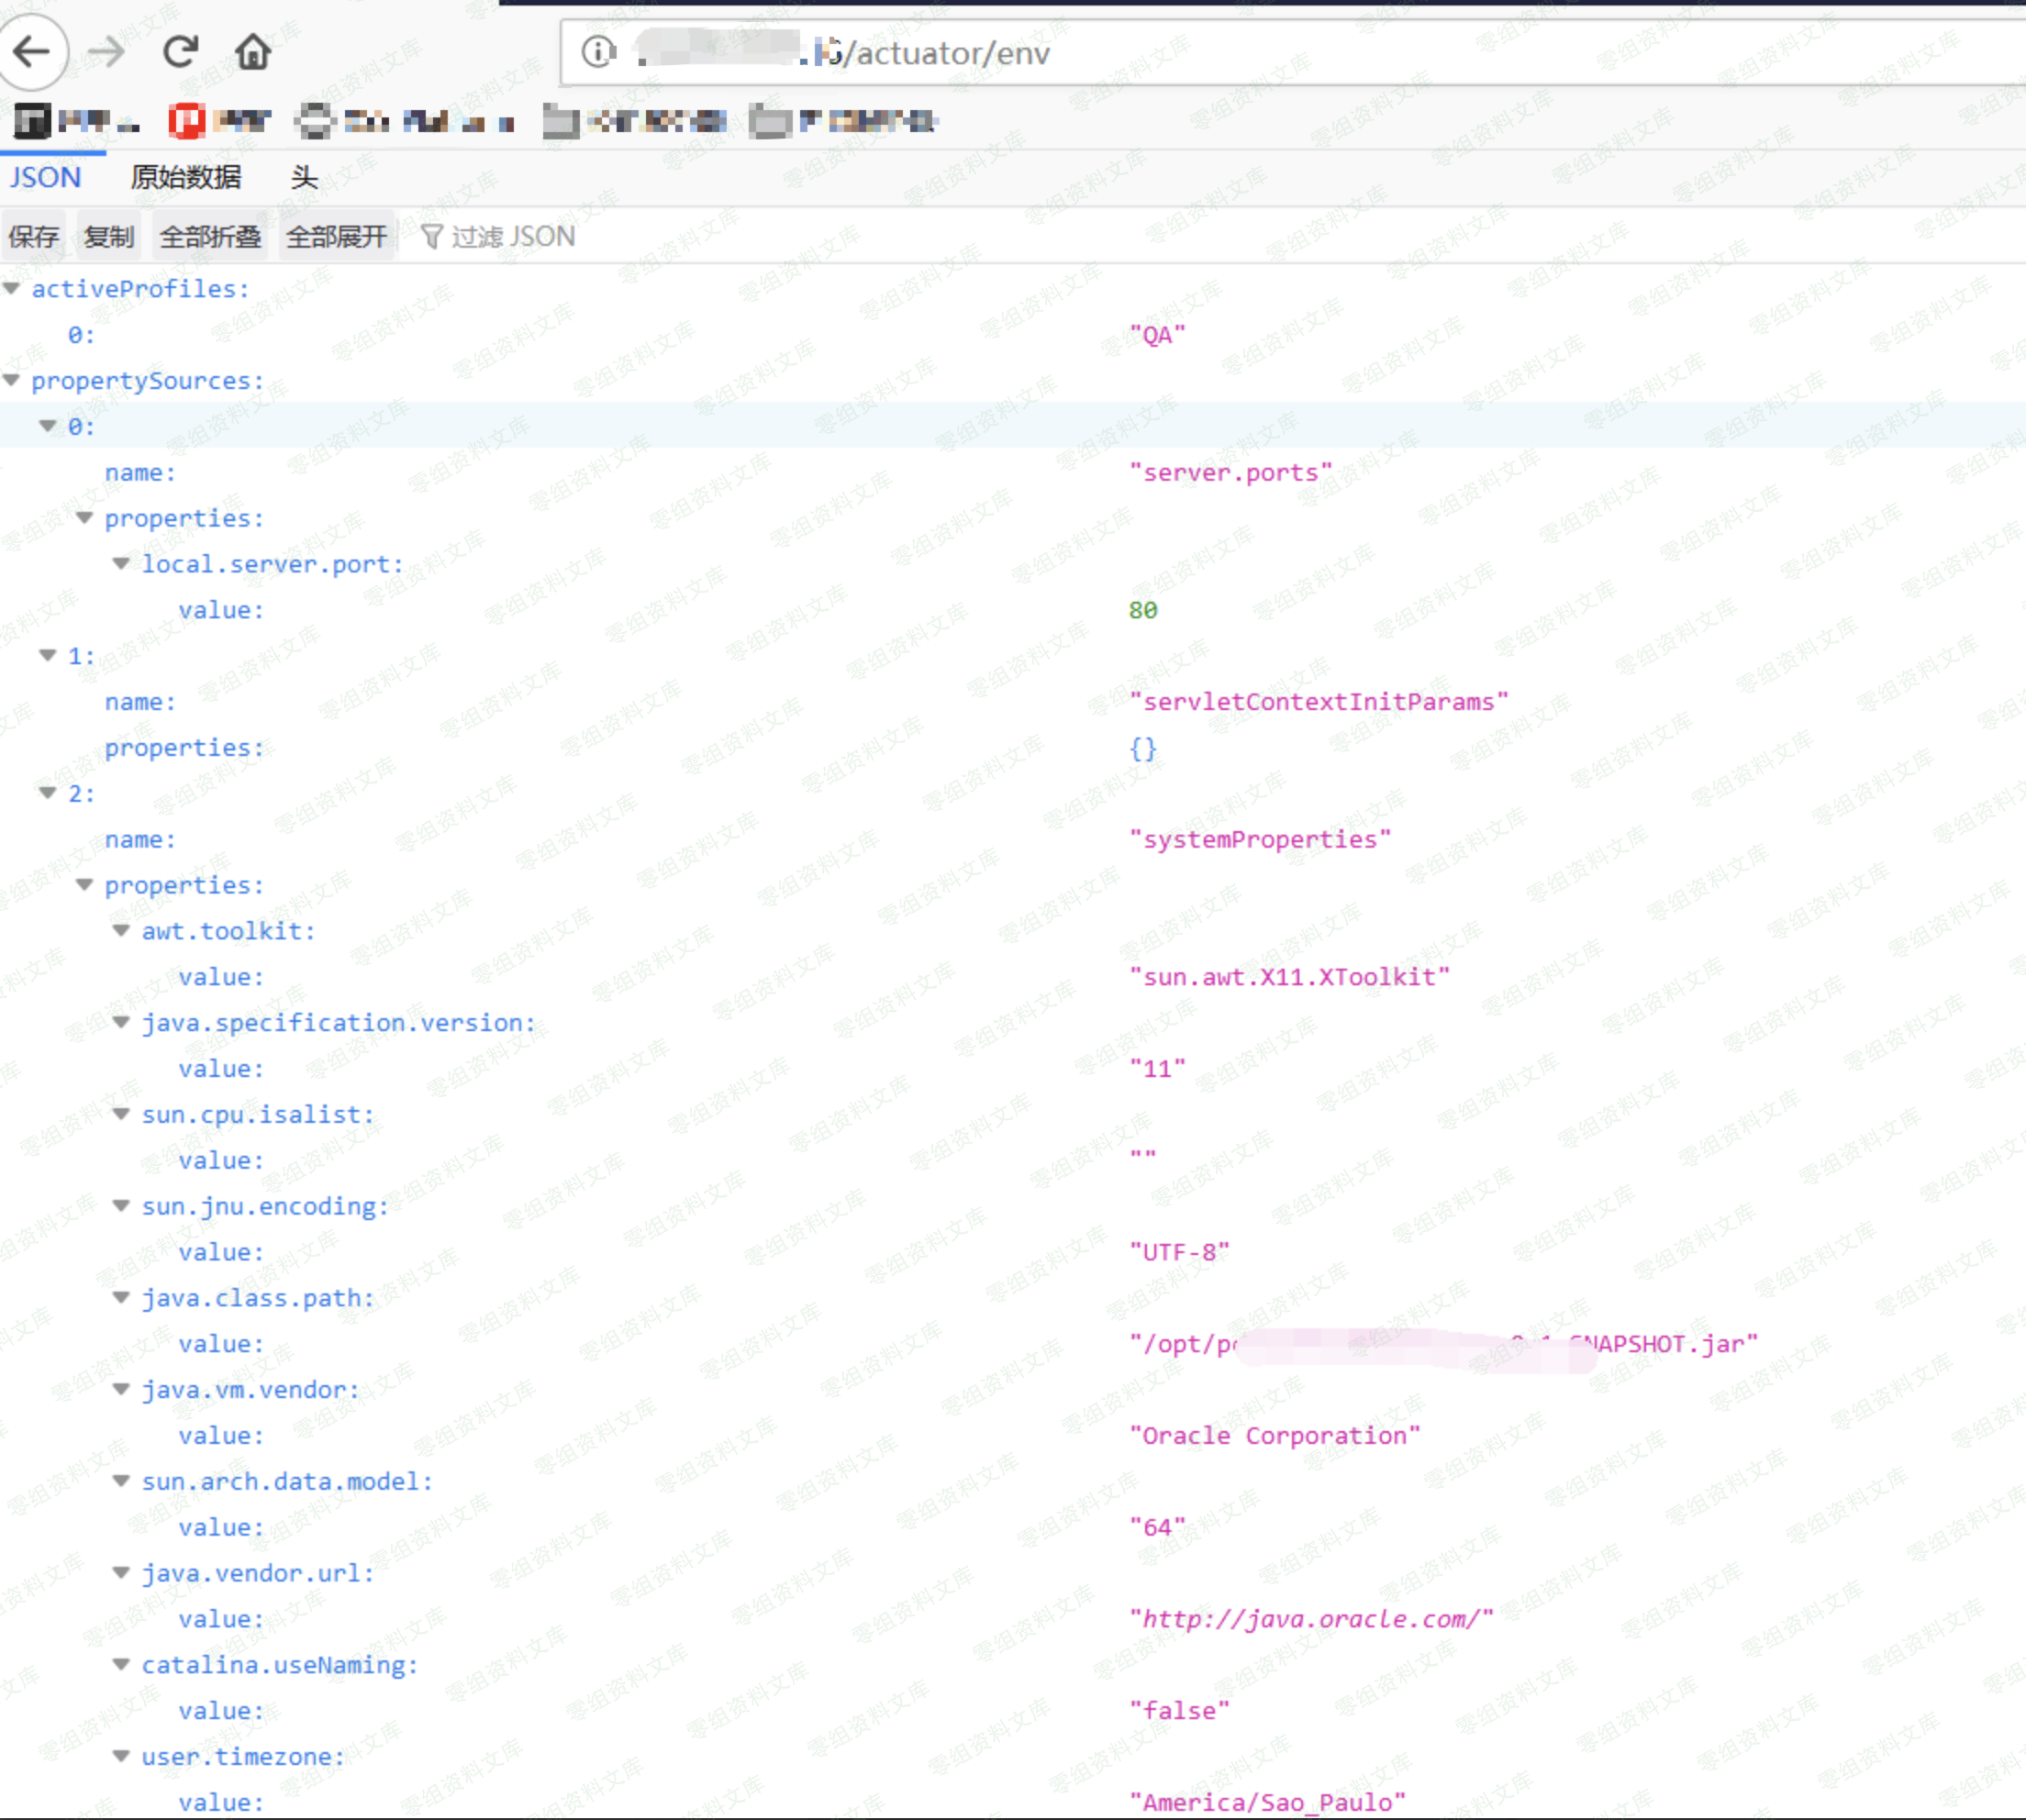Open the 头 headers tab
Screen dimensions: 2026x1820
pyautogui.click(x=304, y=178)
